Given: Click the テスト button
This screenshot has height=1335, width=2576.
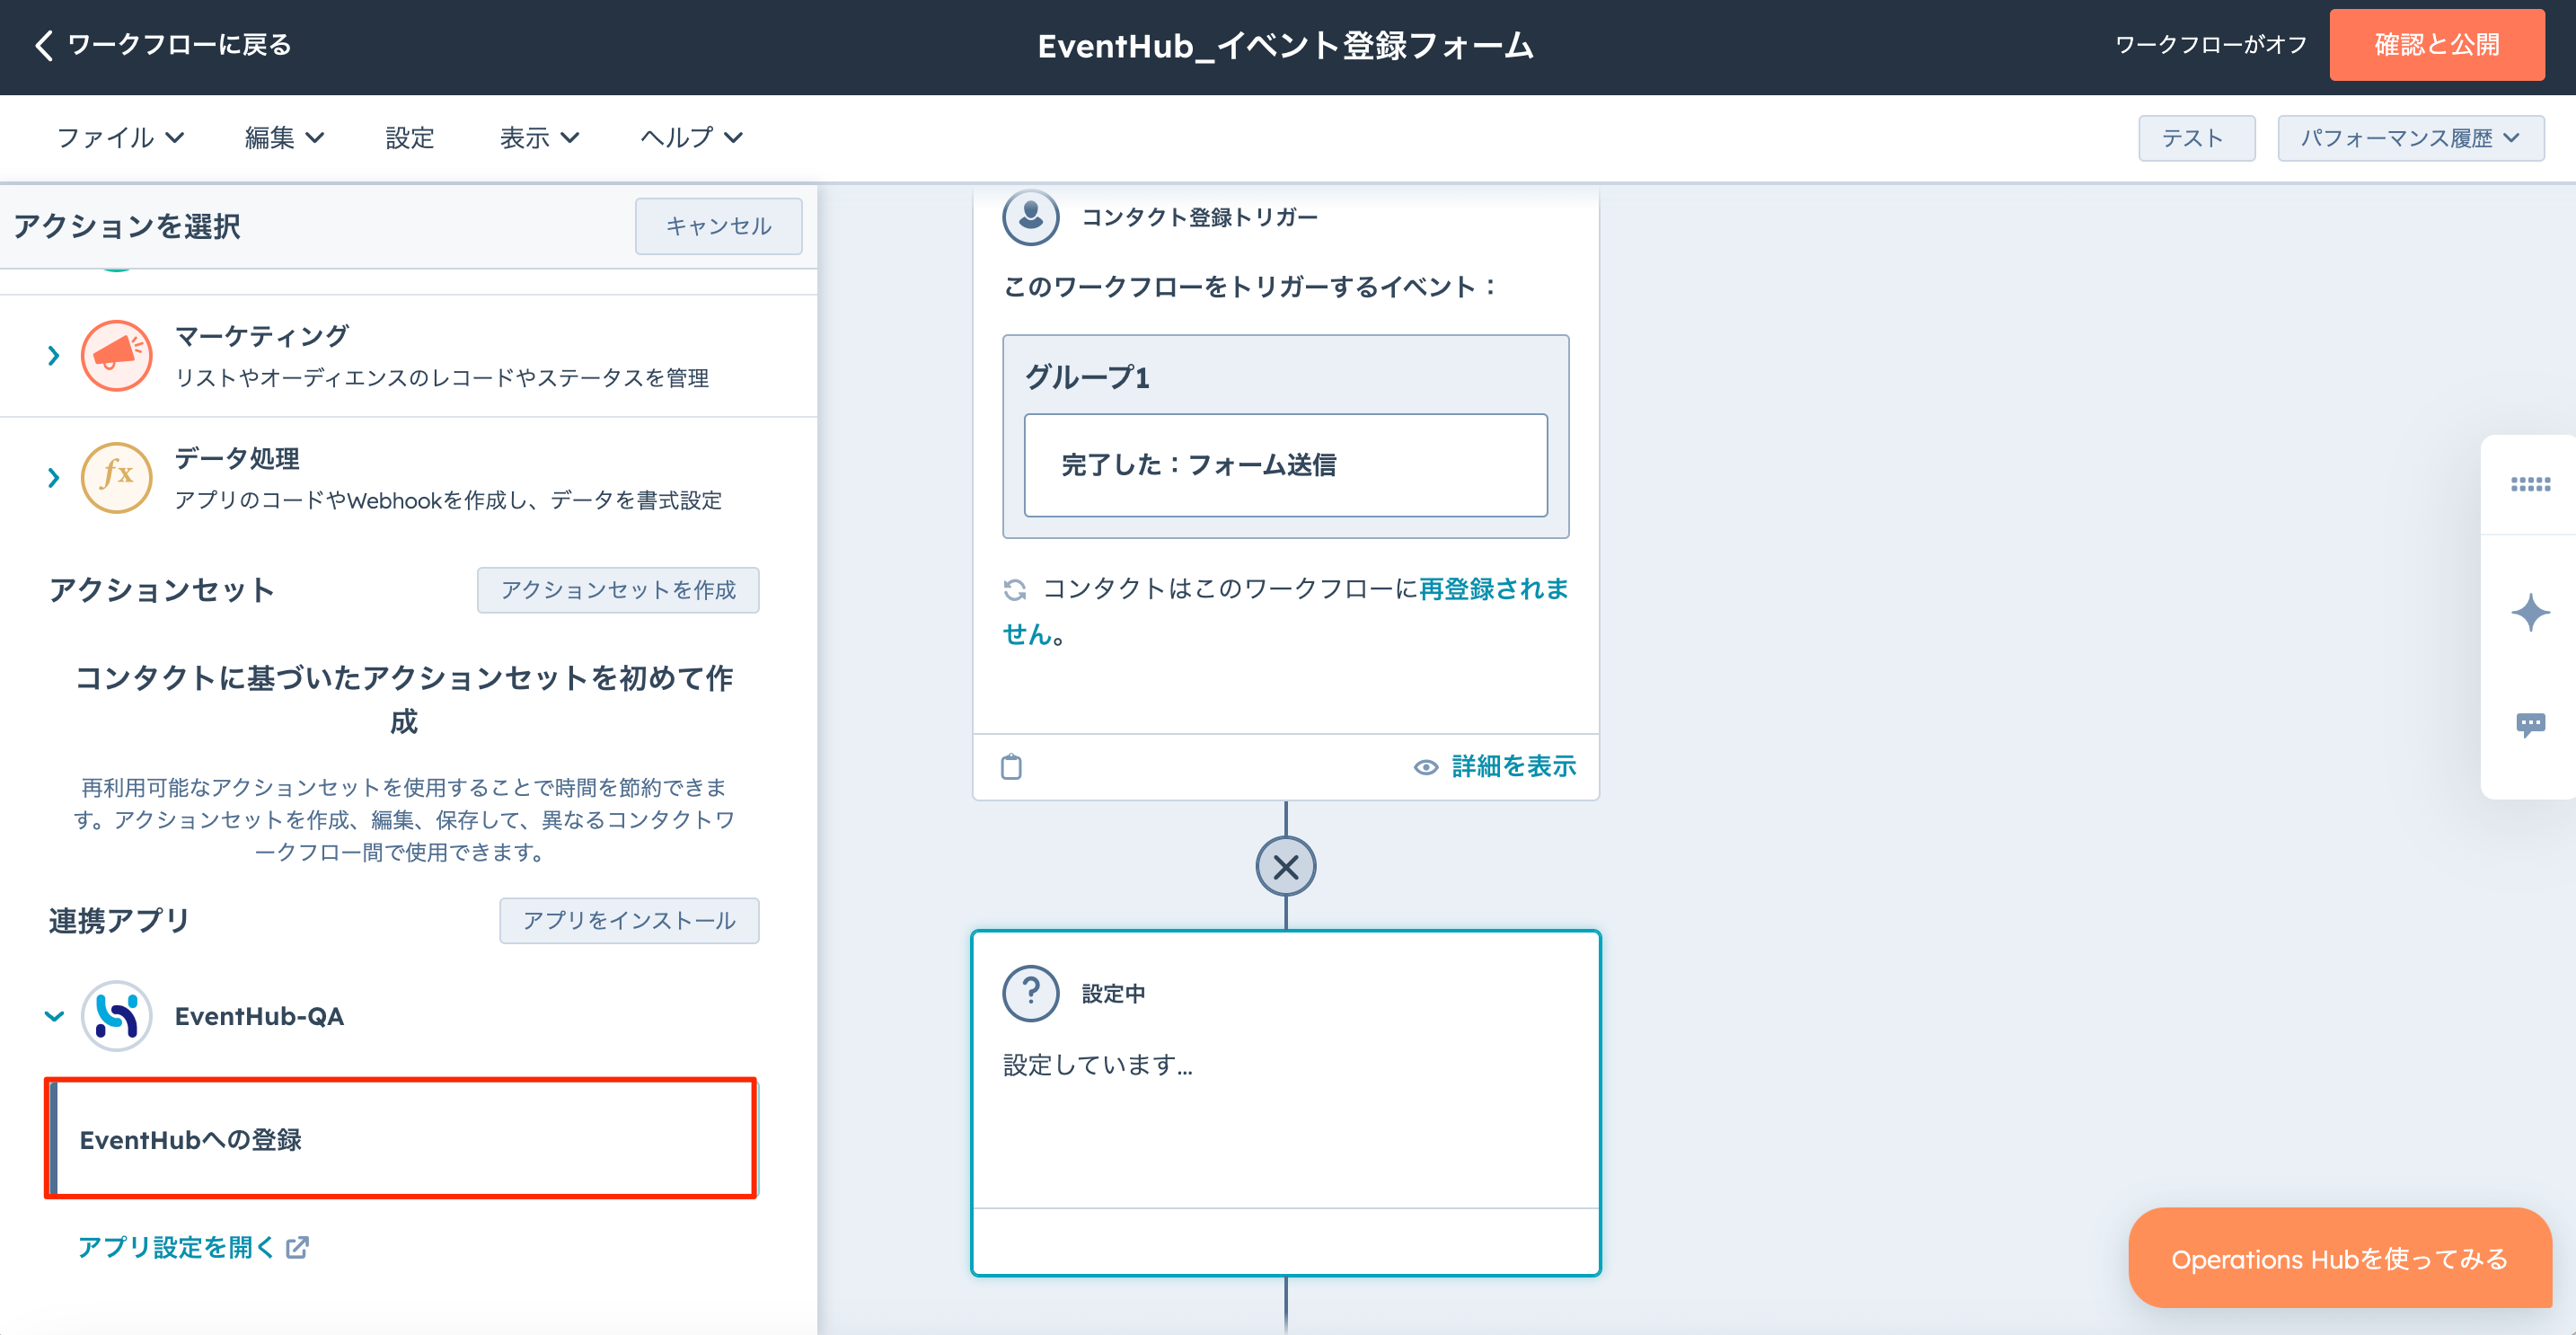Looking at the screenshot, I should tap(2196, 138).
